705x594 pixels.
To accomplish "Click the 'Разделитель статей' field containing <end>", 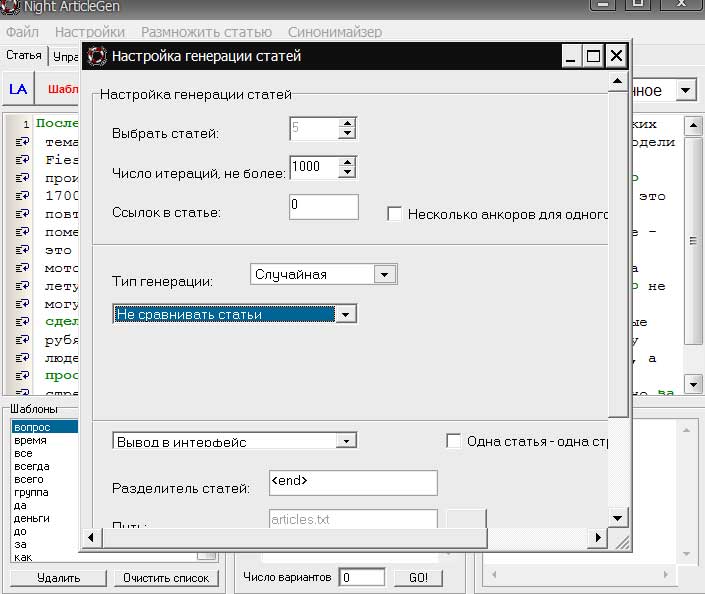I will point(353,483).
